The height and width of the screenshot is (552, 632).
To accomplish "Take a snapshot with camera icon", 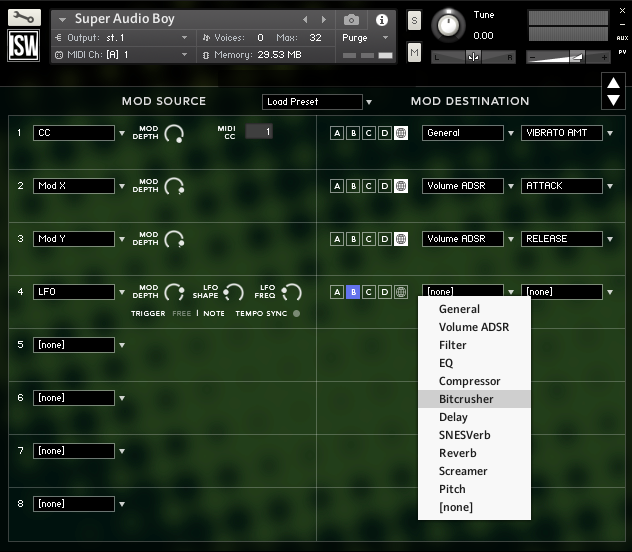I will [x=351, y=19].
